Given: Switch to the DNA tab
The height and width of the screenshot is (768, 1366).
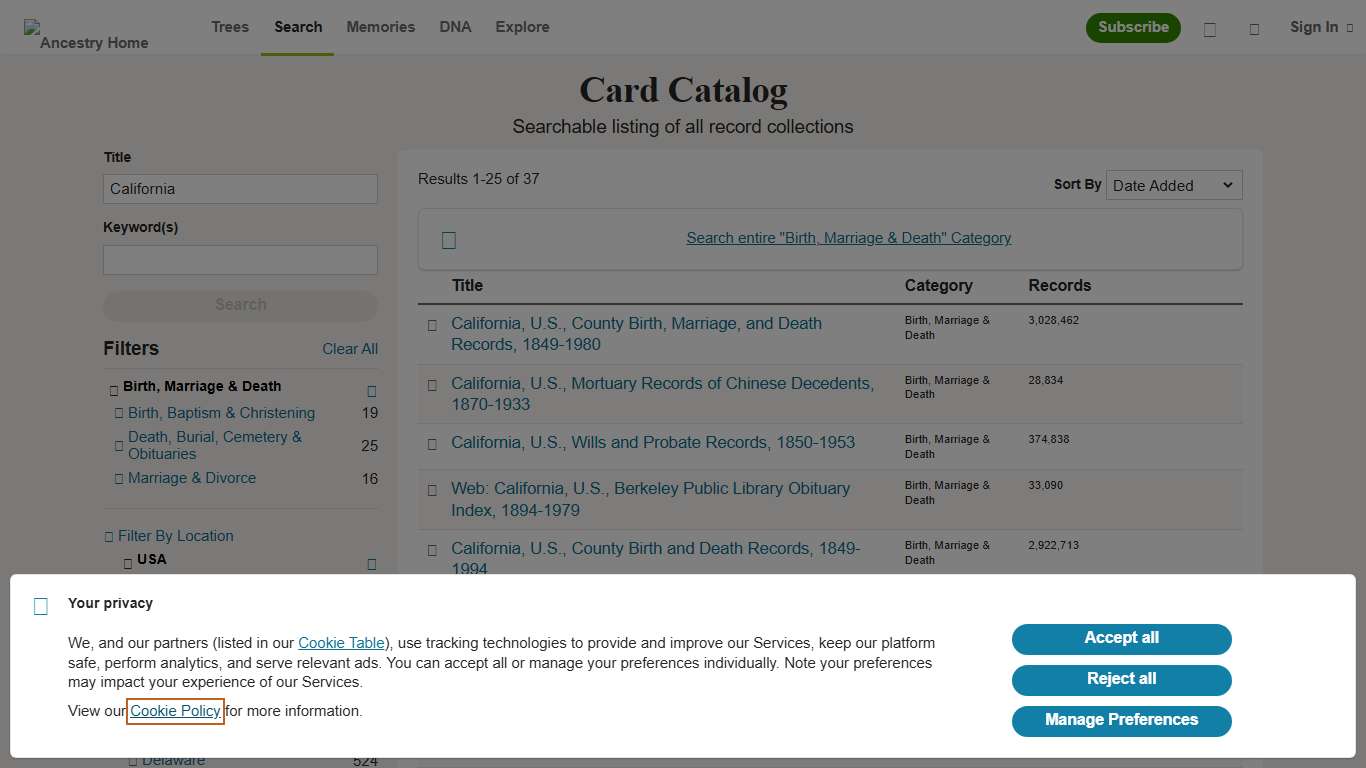Looking at the screenshot, I should [455, 27].
